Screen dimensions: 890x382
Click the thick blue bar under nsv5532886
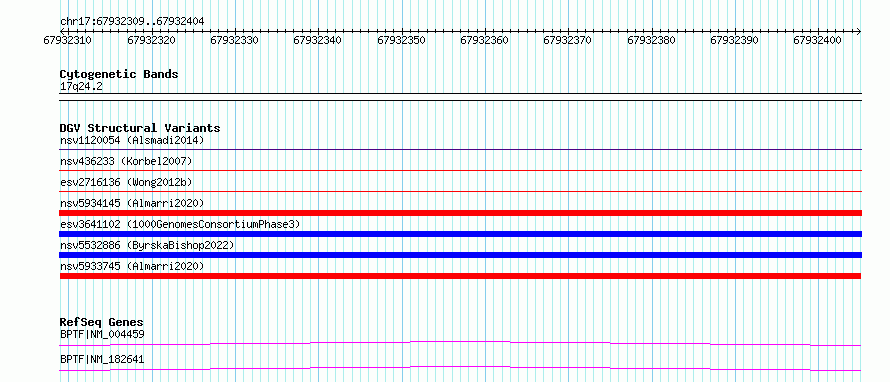[x=460, y=255]
